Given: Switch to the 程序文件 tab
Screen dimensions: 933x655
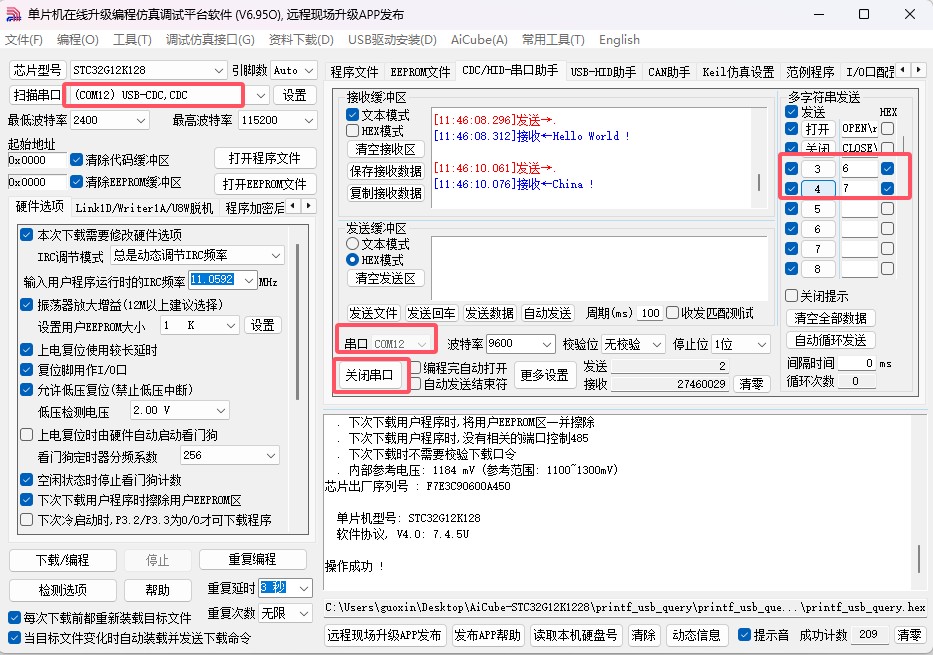Looking at the screenshot, I should [x=355, y=72].
